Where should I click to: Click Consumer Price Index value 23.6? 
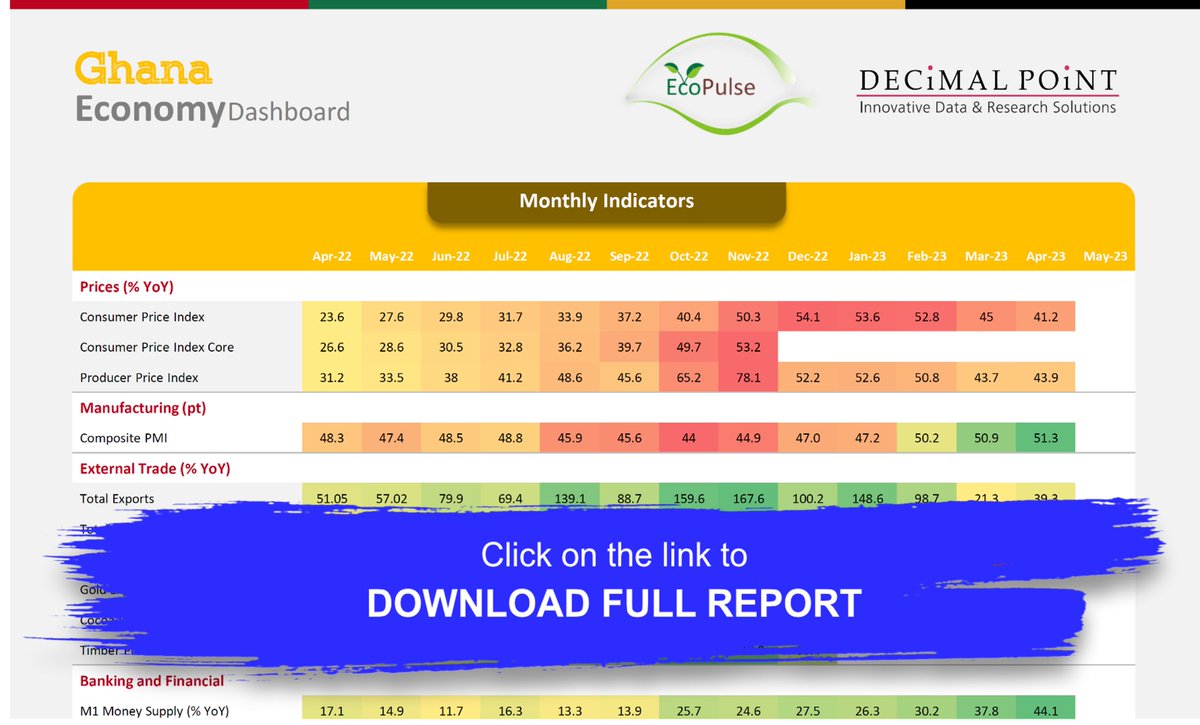332,317
